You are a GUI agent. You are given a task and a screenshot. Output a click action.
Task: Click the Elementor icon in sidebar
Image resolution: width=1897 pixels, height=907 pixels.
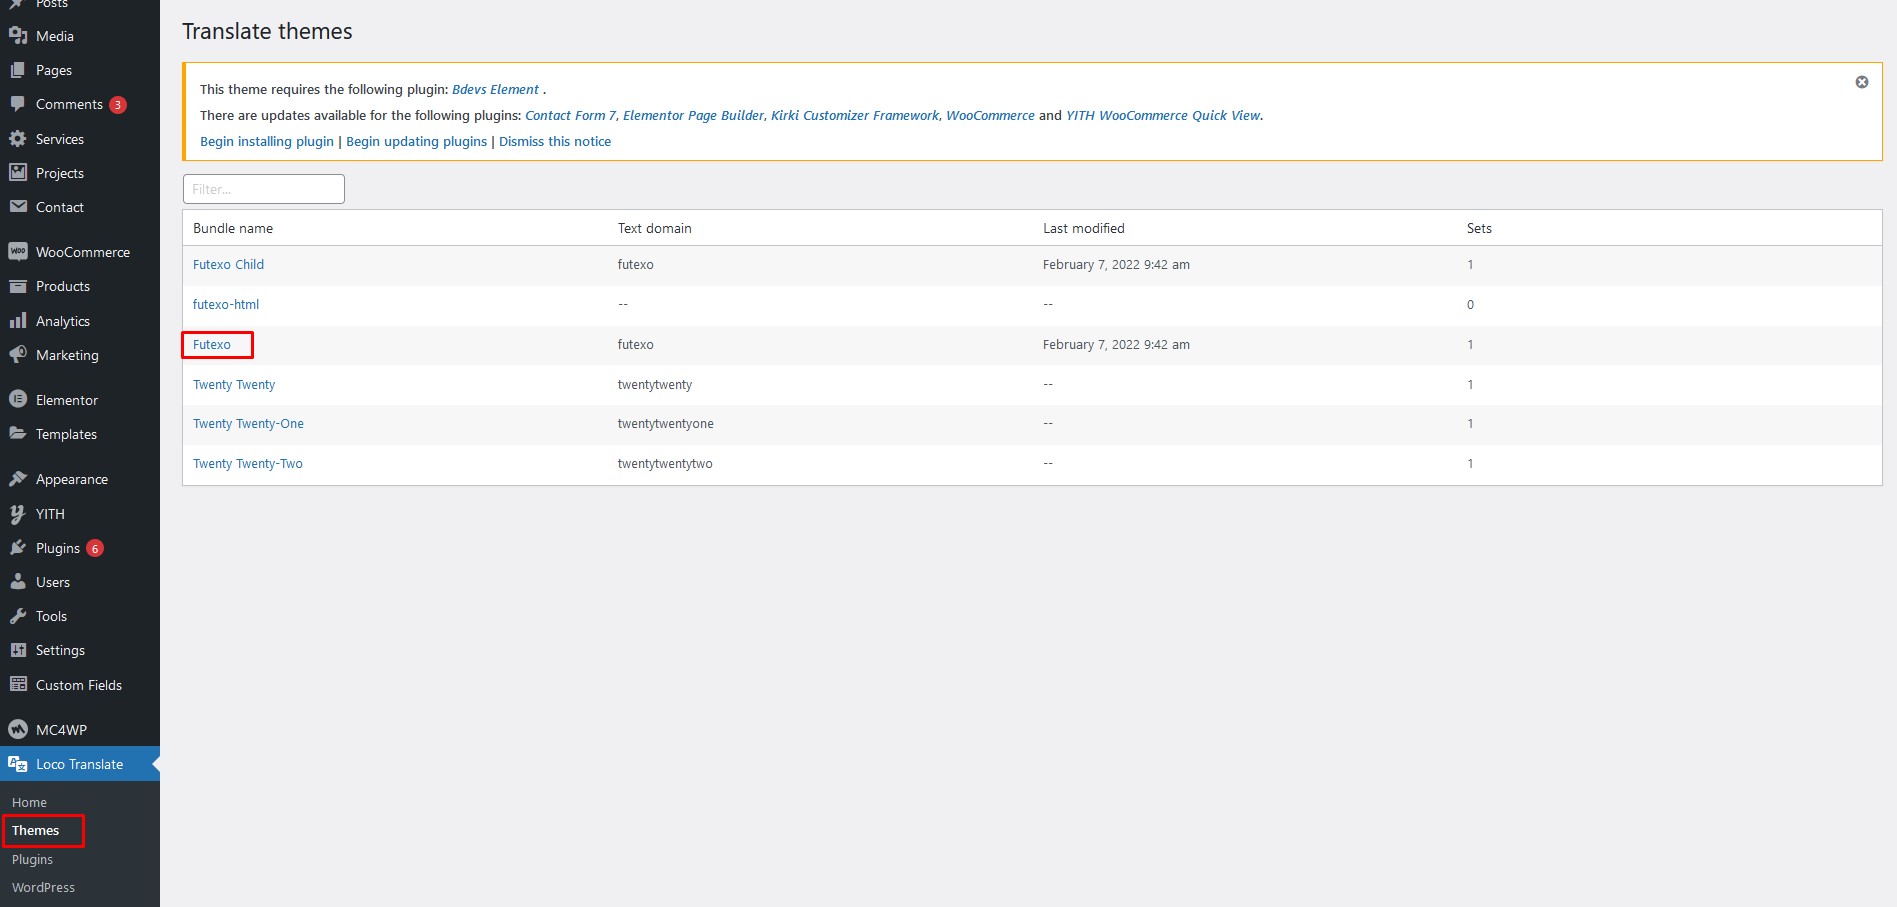click(18, 400)
